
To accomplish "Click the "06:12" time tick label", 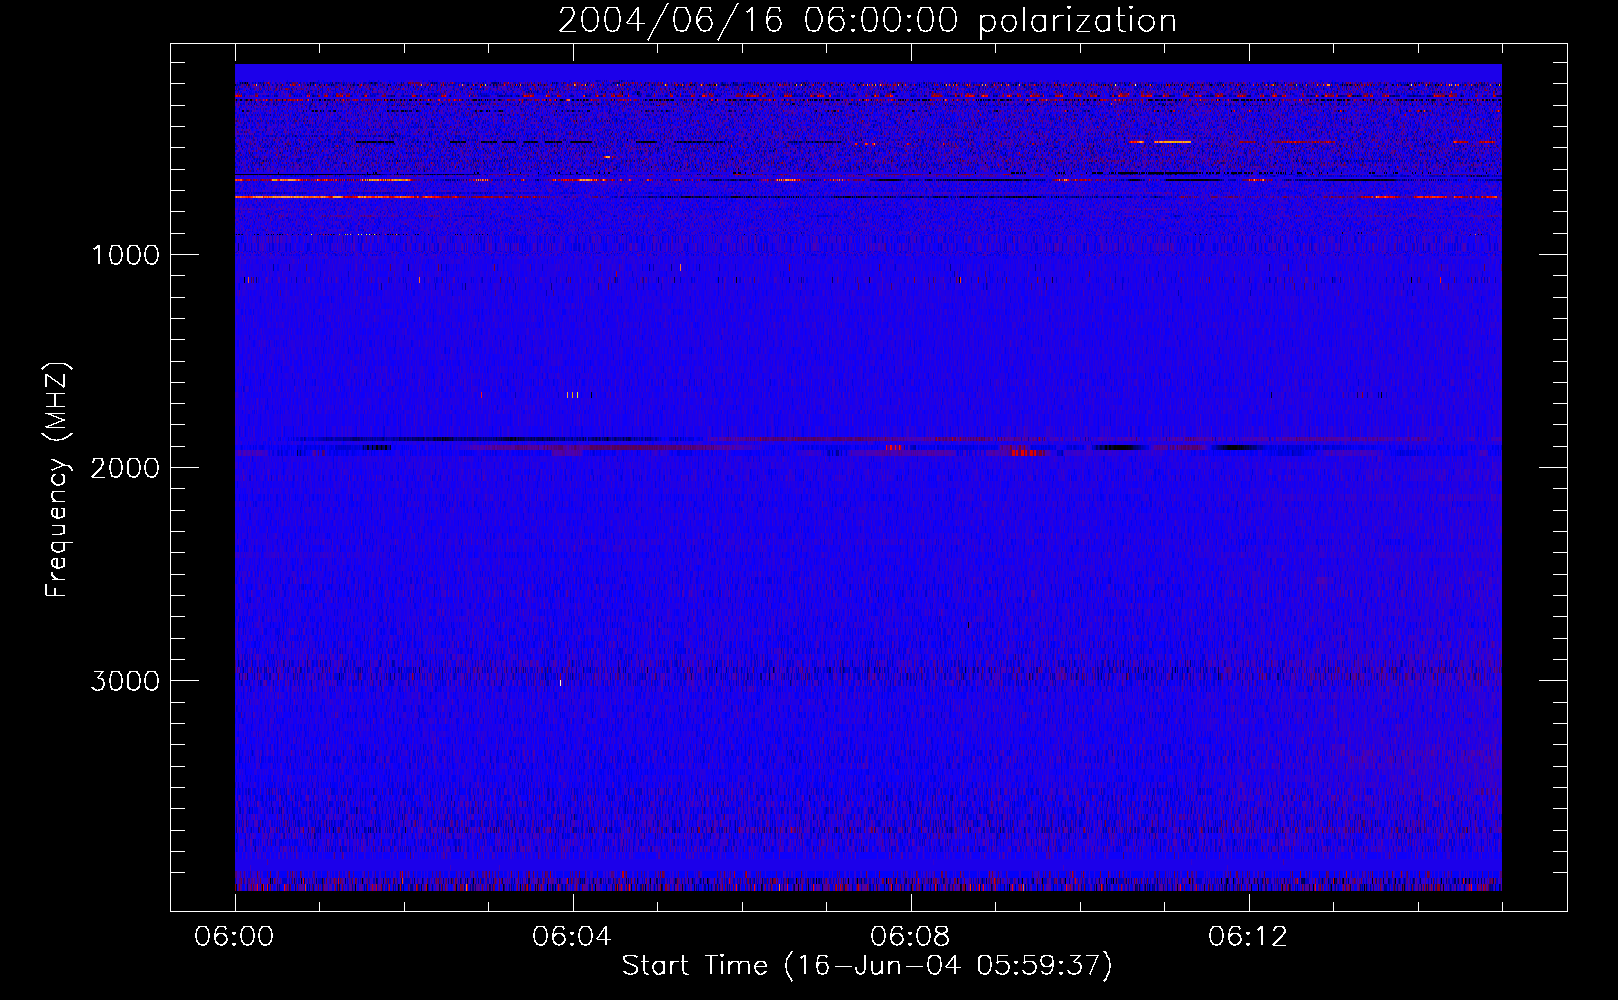I will (1248, 937).
